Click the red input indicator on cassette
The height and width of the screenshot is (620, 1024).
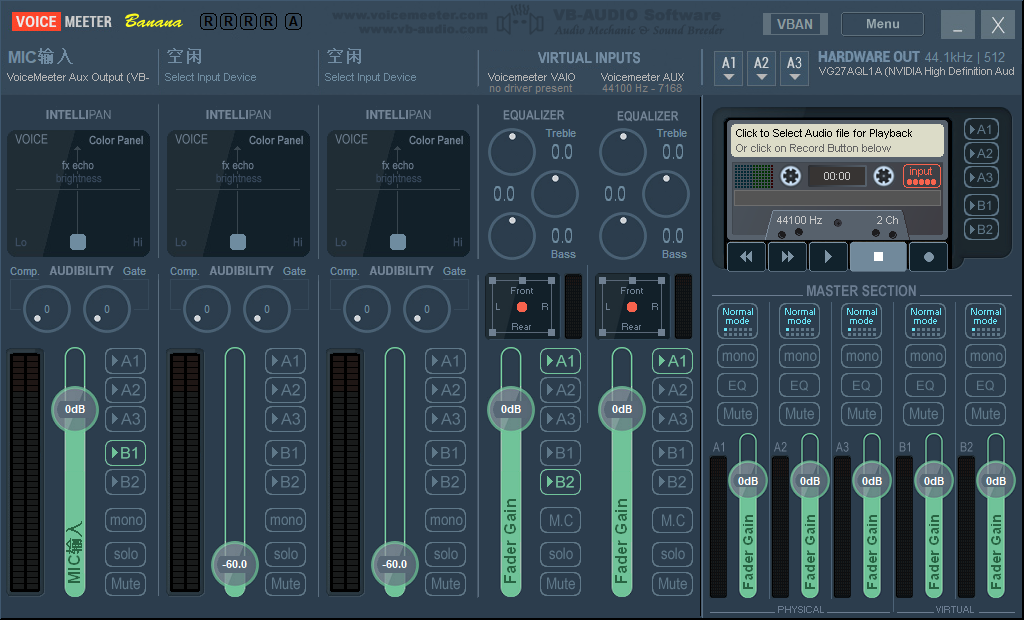coord(921,176)
